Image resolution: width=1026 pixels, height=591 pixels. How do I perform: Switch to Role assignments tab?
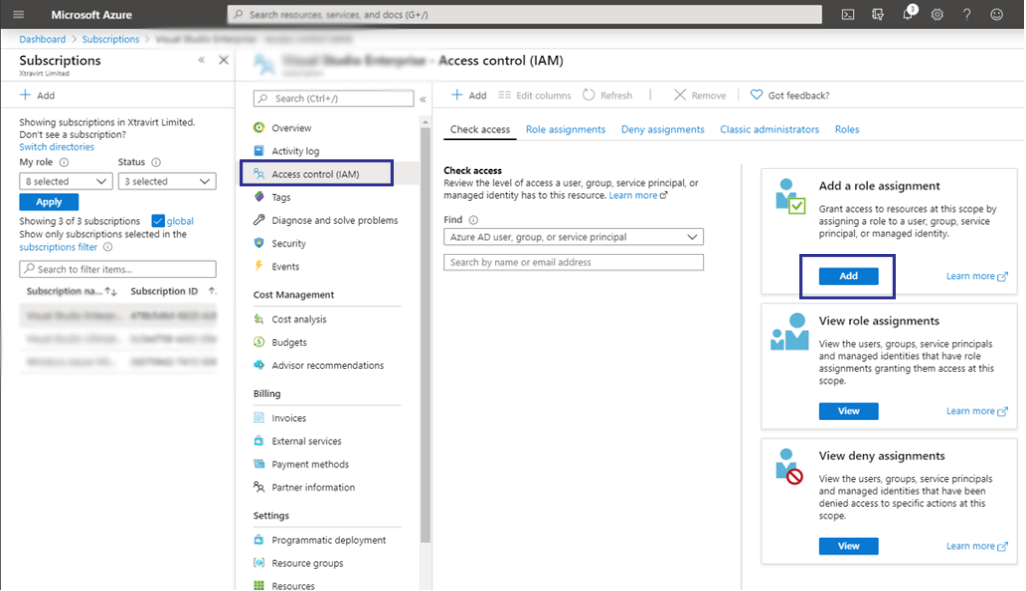(565, 130)
